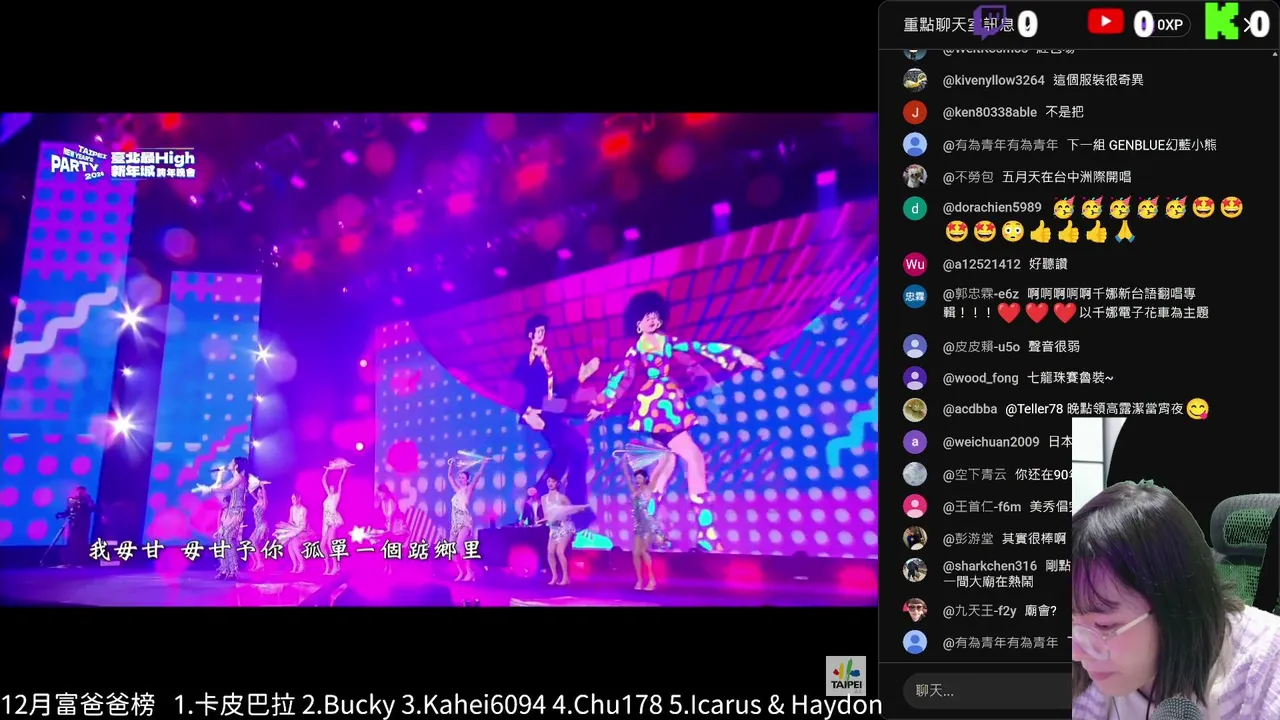Image resolution: width=1280 pixels, height=720 pixels.
Task: Click the 我毋甘 毋甘予你 lyric subtitle
Action: [x=285, y=550]
